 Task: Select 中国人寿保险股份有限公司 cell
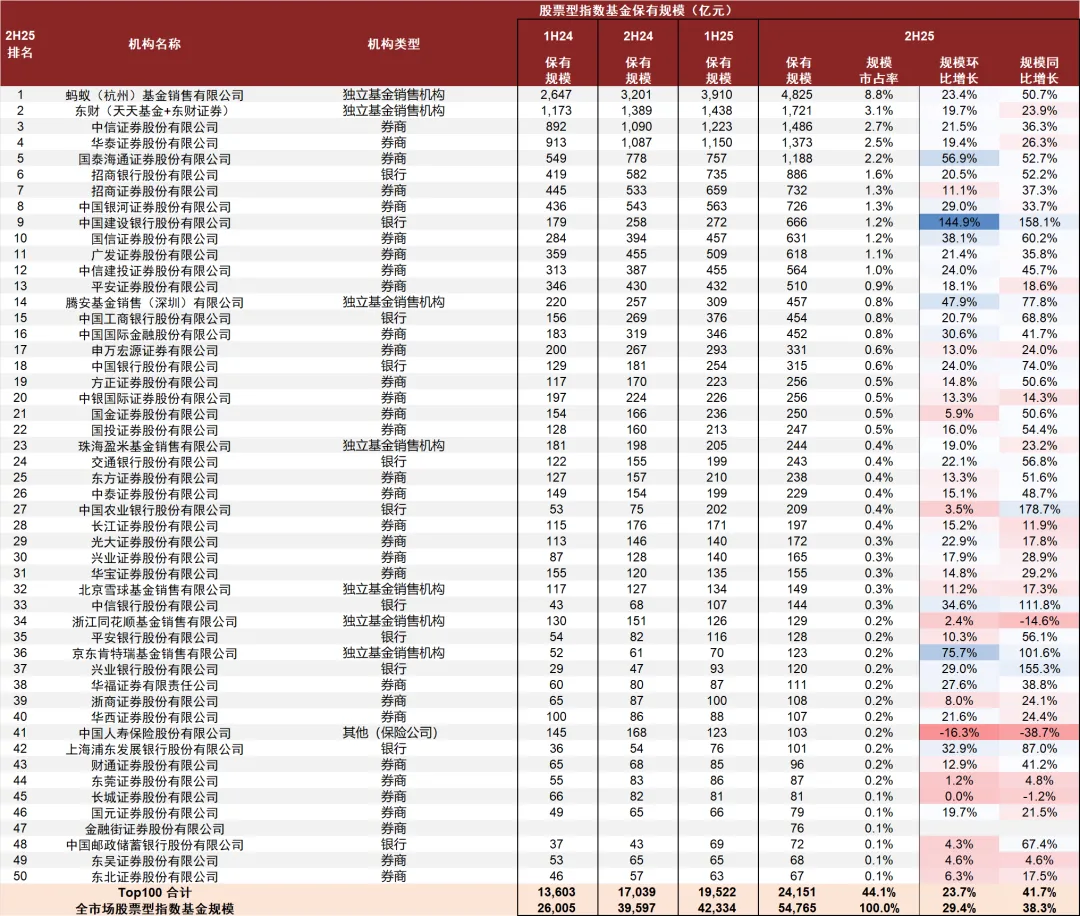154,733
